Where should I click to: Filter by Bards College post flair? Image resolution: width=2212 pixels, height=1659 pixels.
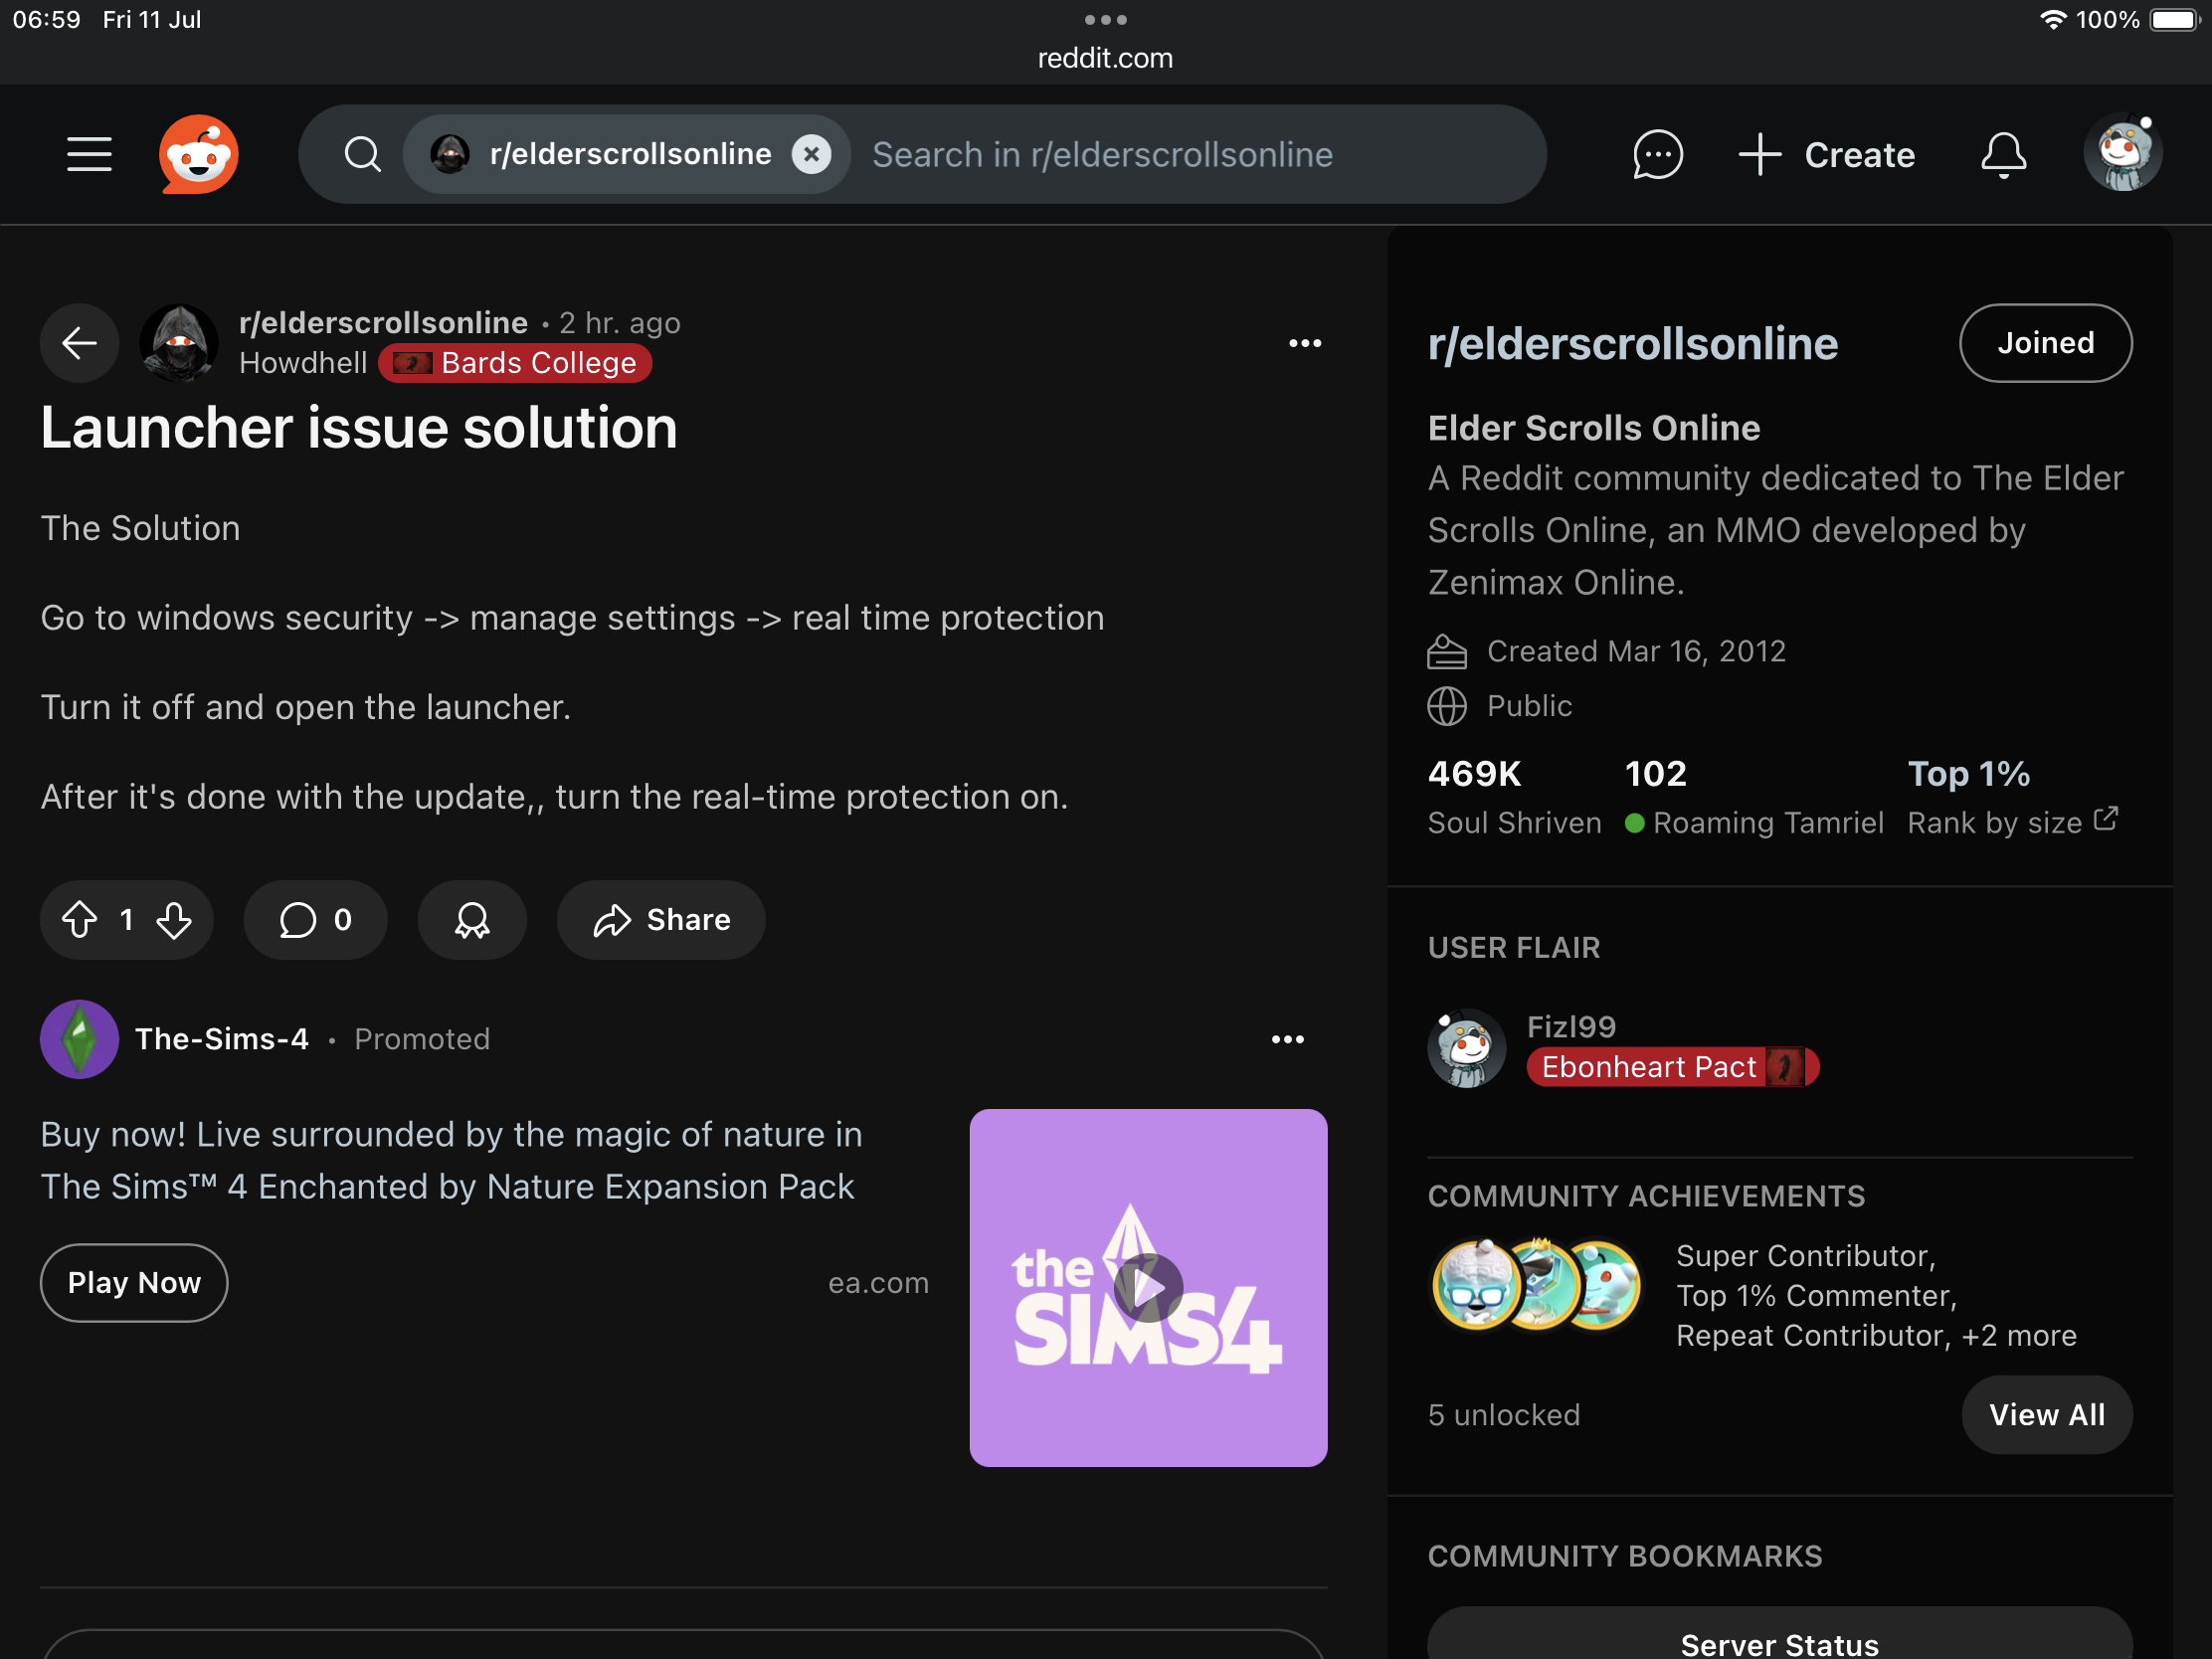515,363
